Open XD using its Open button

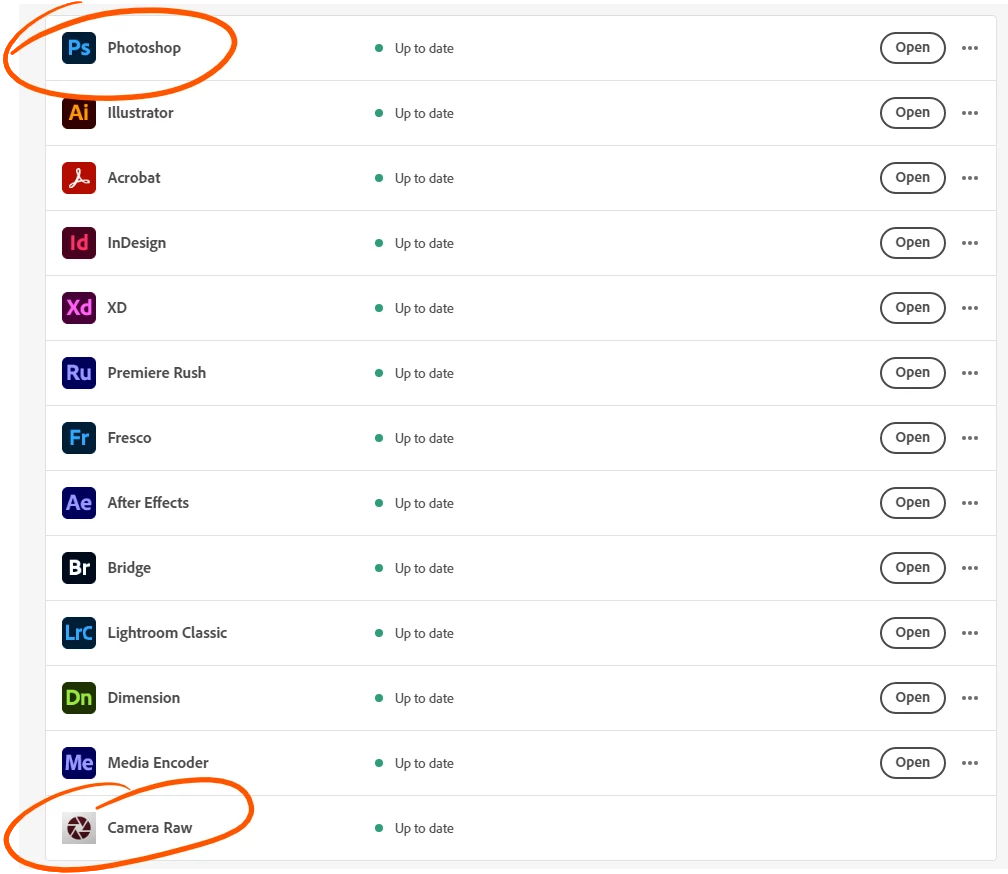(x=912, y=307)
